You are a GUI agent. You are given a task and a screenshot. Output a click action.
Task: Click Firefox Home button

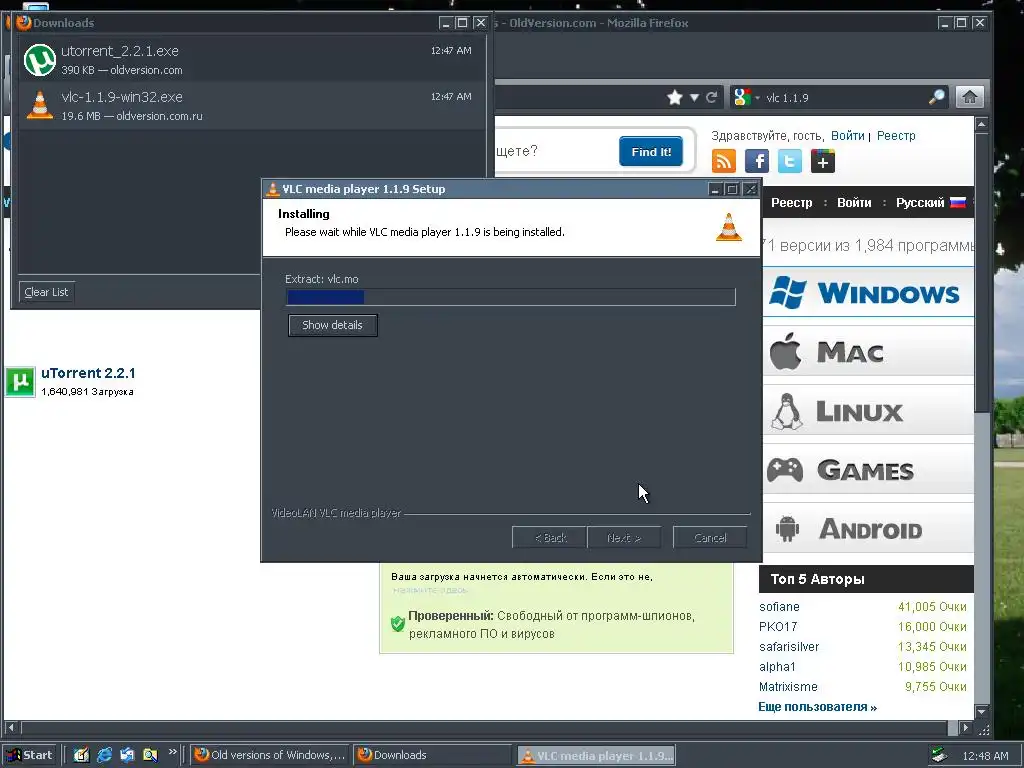pos(970,97)
